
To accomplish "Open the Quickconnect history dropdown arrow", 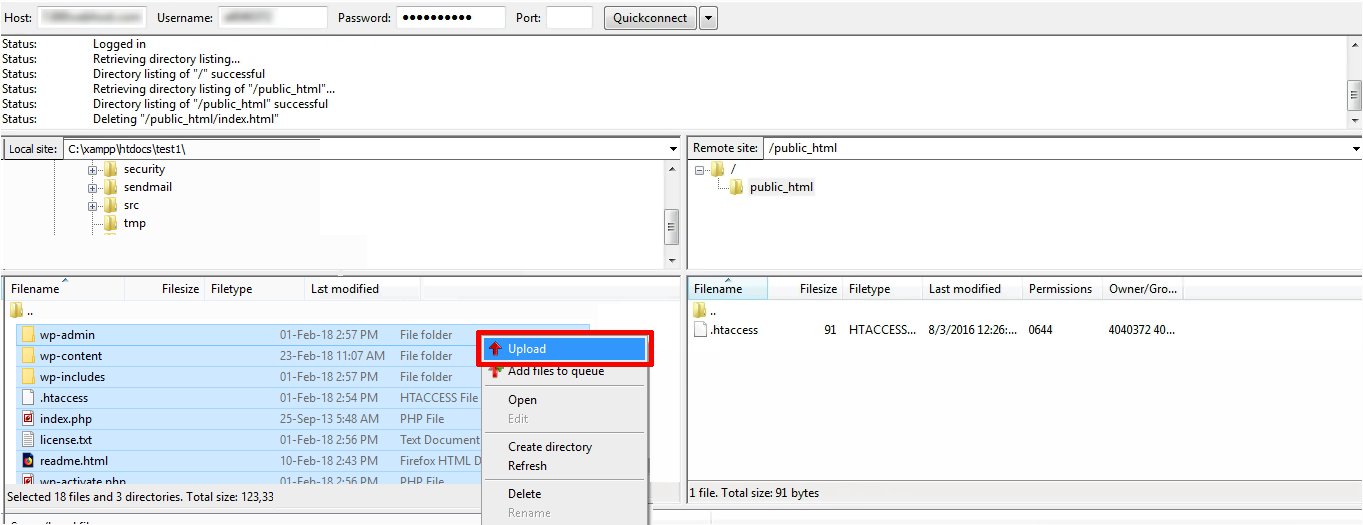I will pyautogui.click(x=708, y=18).
